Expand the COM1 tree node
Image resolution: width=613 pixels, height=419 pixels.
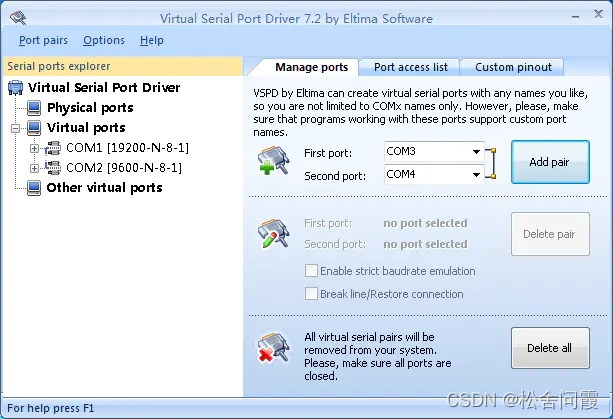(x=34, y=149)
